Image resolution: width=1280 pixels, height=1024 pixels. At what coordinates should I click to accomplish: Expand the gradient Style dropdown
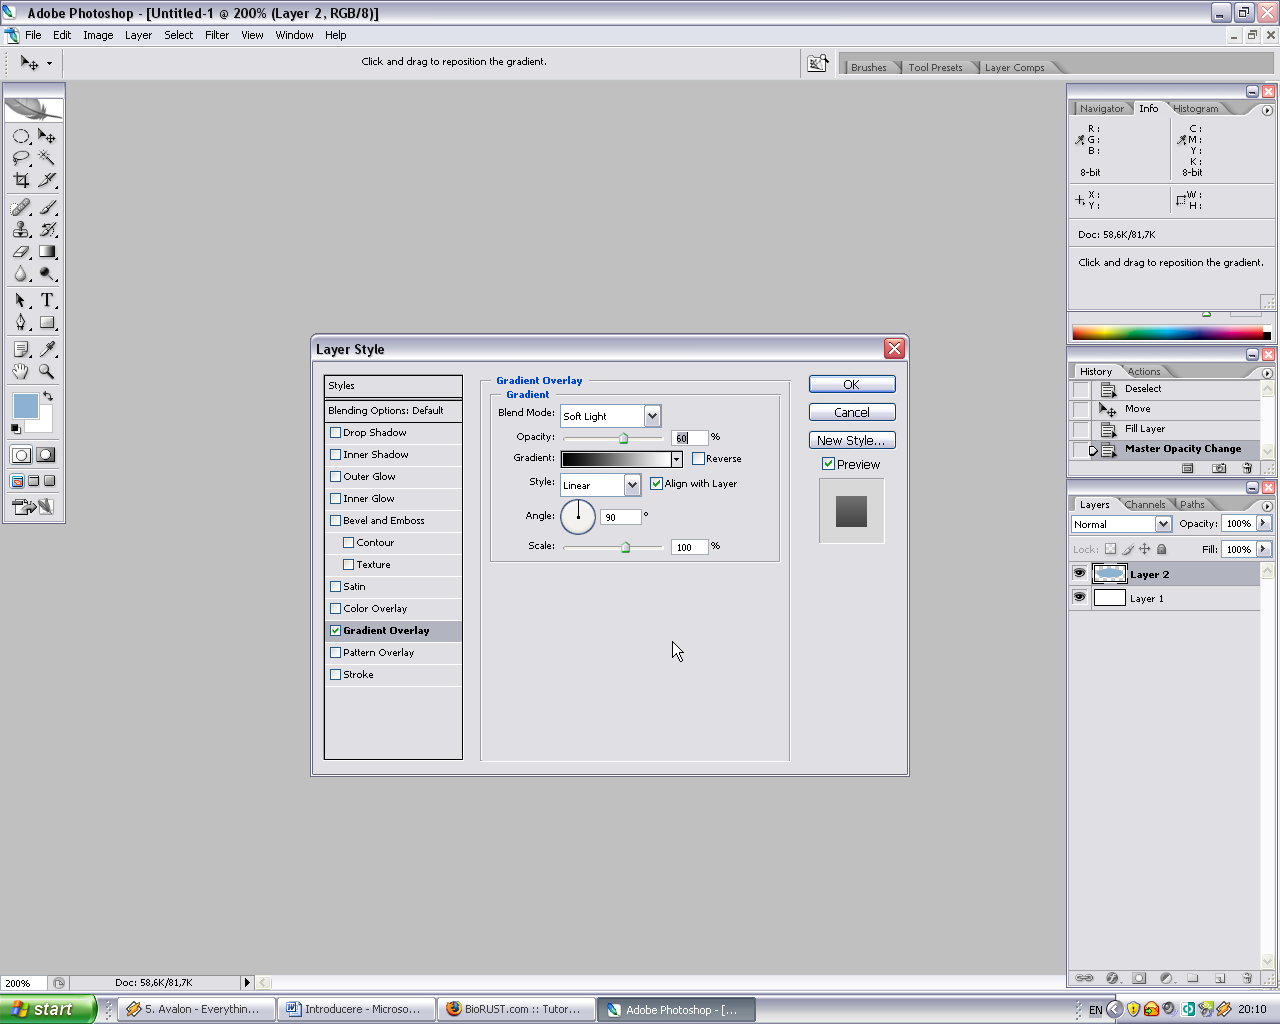pos(632,485)
